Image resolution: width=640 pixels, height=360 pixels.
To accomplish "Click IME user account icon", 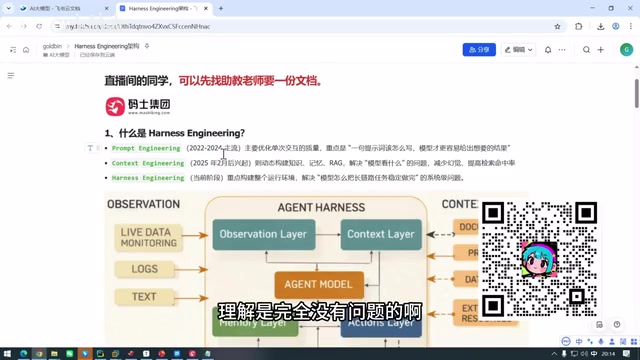I will point(612,341).
